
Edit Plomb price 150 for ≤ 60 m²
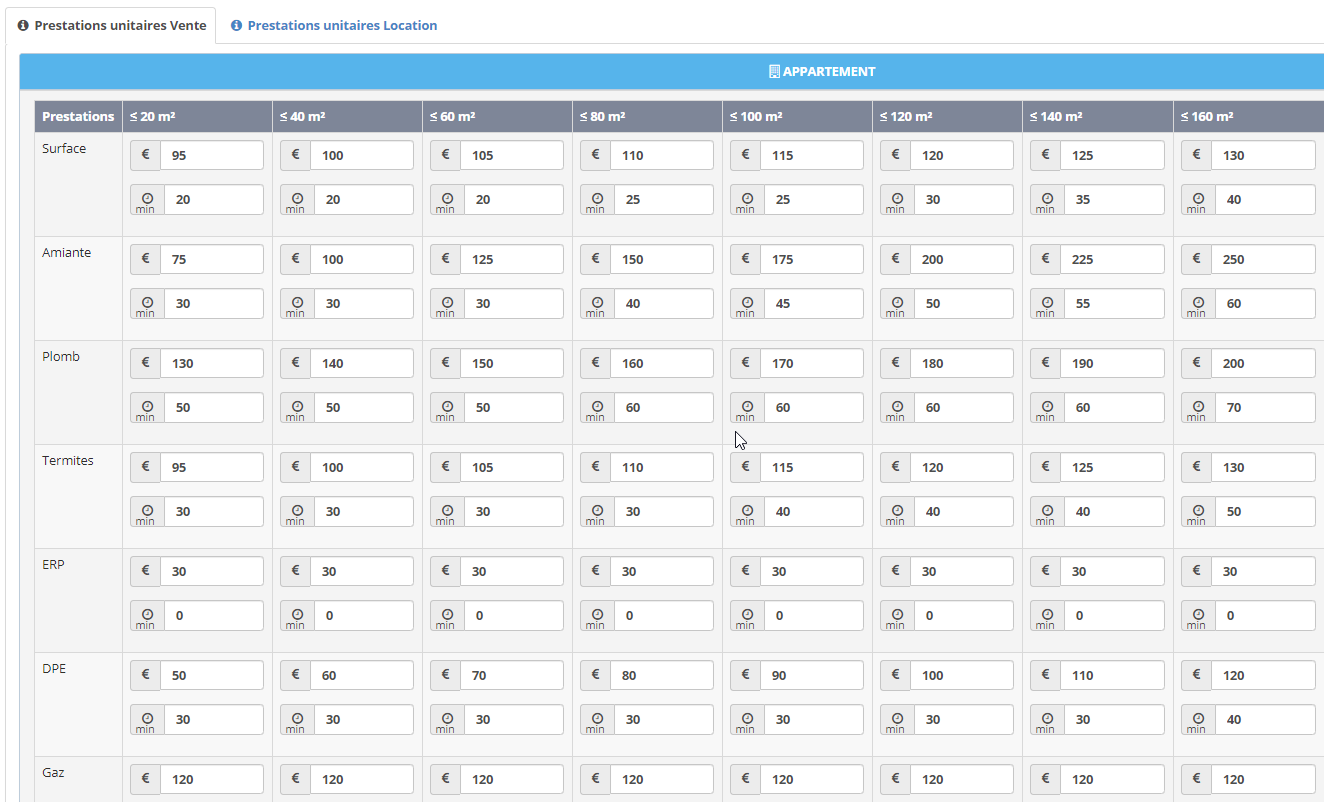pos(512,363)
